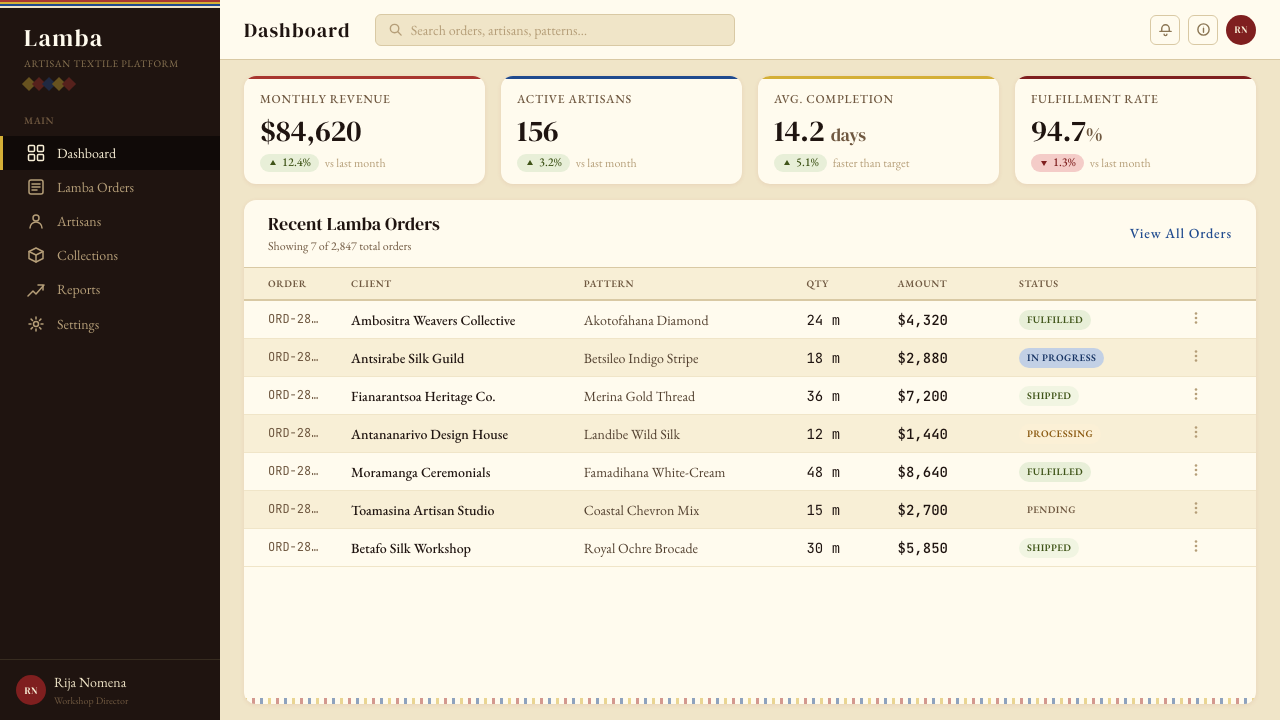The height and width of the screenshot is (720, 1280).
Task: Open row menu for Ambositra Weavers Collective
Action: [x=1195, y=319]
